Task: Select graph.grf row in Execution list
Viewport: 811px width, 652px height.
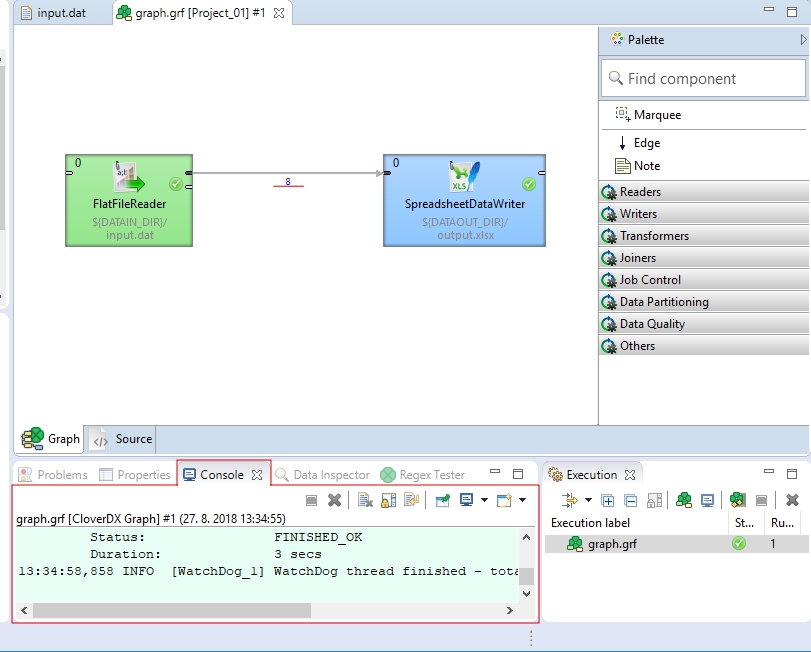Action: (677, 543)
